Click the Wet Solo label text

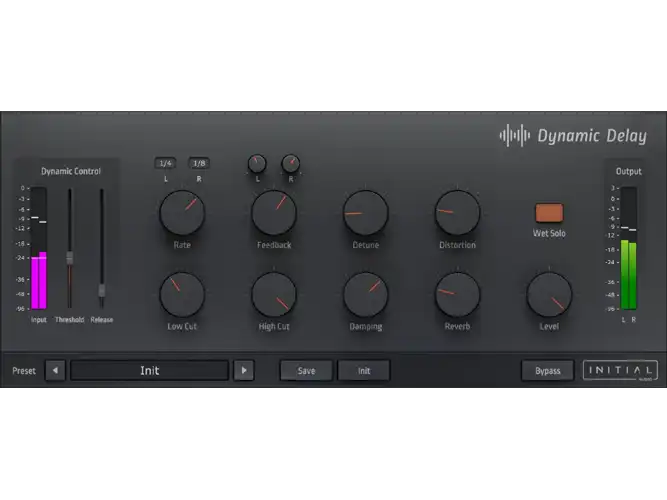click(x=549, y=233)
